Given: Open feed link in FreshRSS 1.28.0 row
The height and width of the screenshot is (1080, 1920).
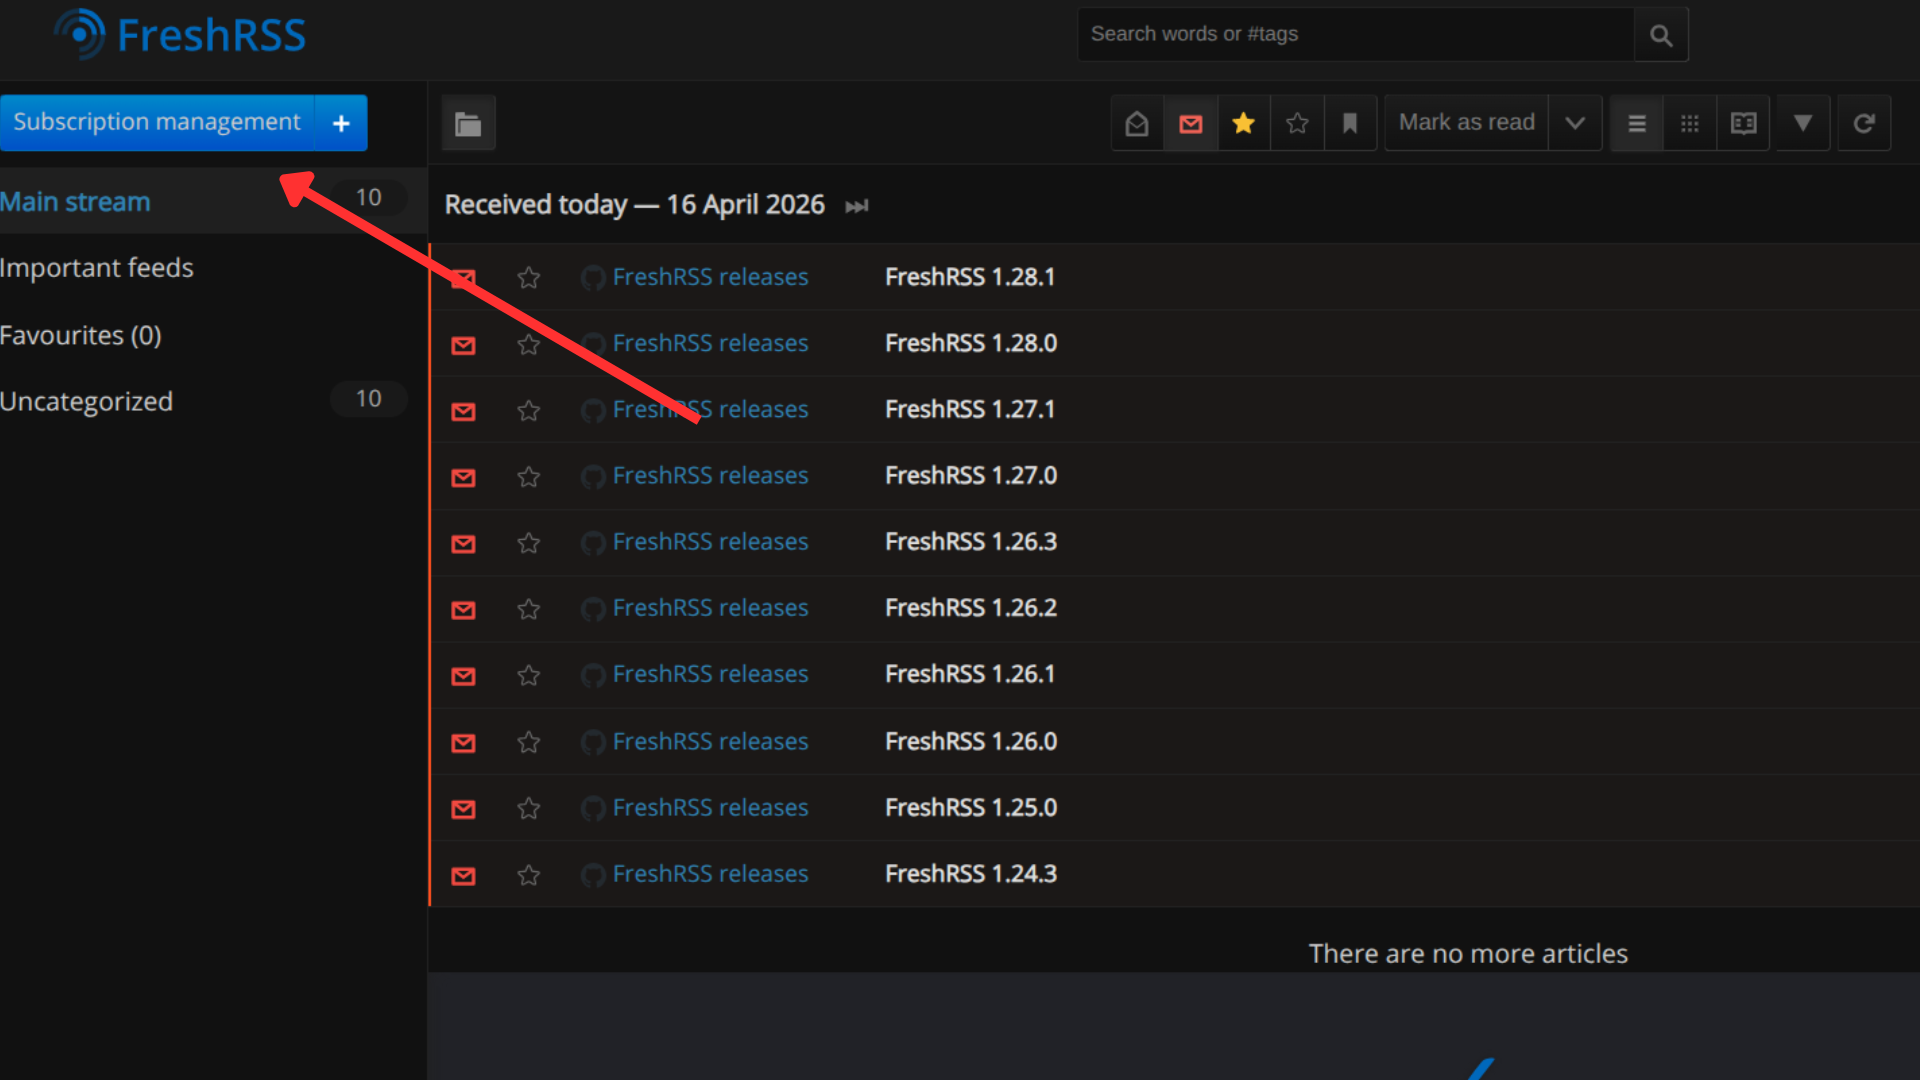Looking at the screenshot, I should coord(695,343).
